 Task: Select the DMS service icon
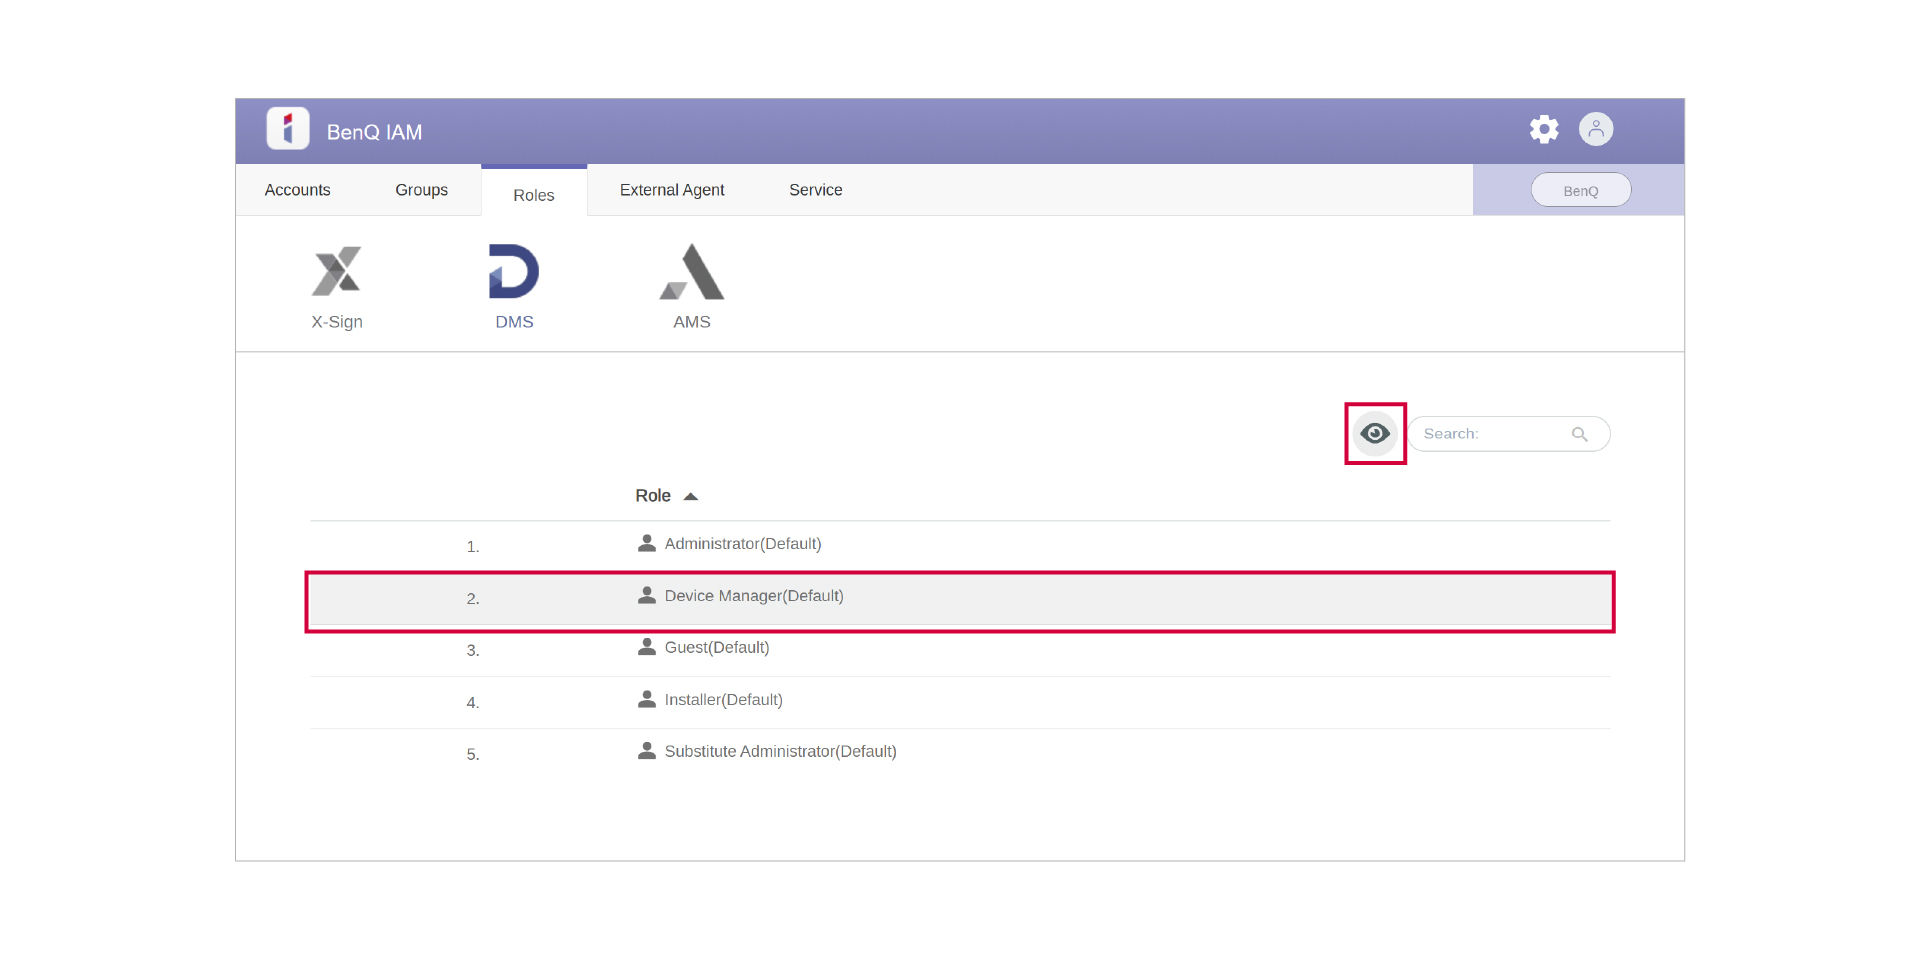point(514,272)
